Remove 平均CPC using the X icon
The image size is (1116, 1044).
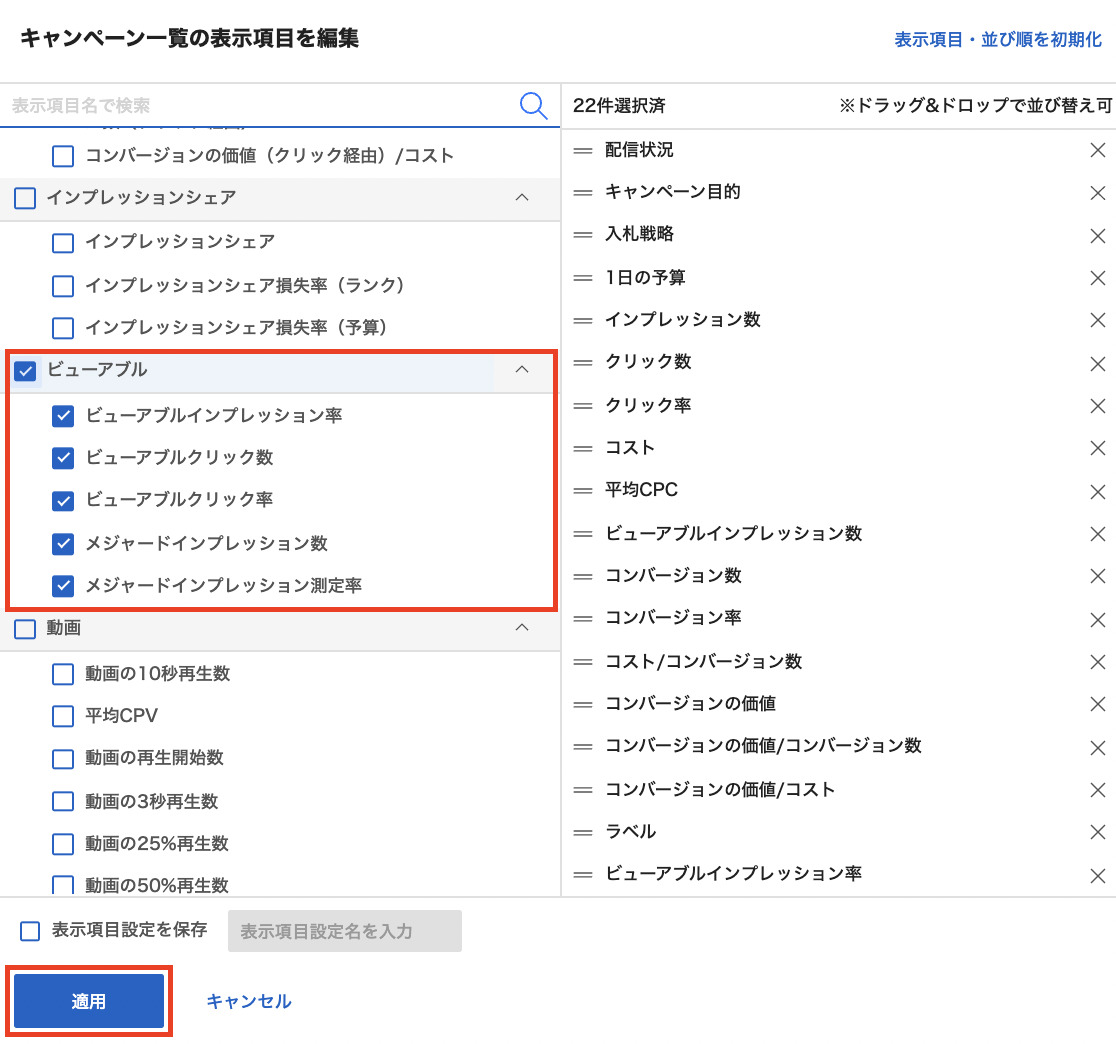pos(1097,490)
